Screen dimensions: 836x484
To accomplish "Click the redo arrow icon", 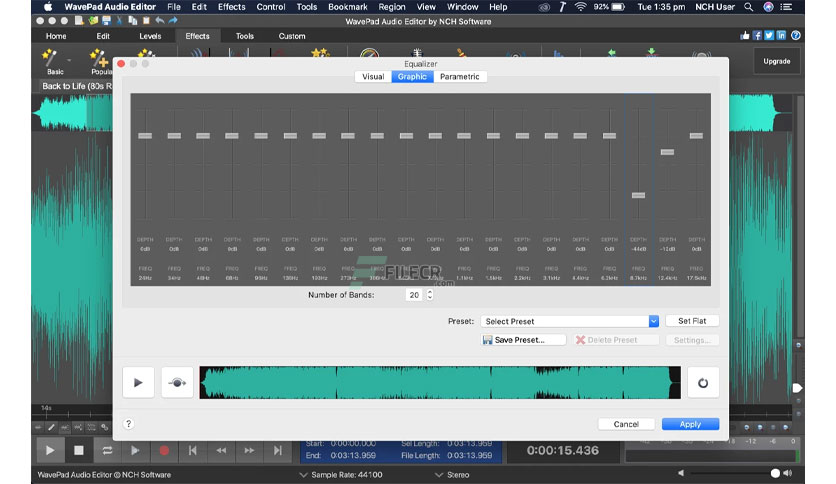I will click(x=173, y=21).
